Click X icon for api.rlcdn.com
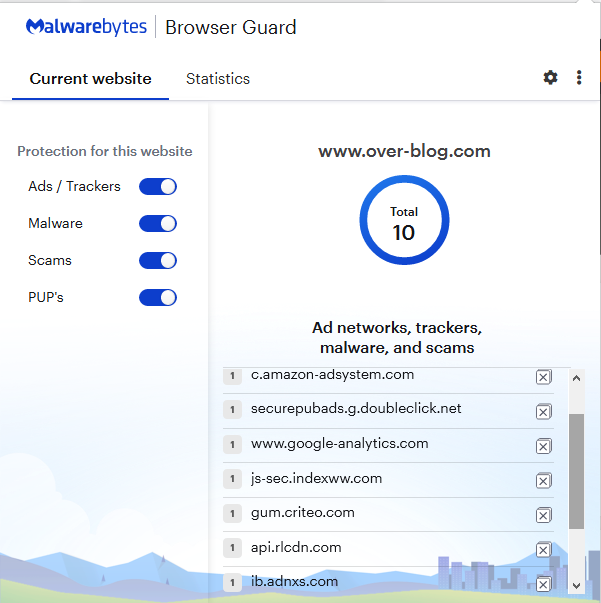Image resolution: width=601 pixels, height=603 pixels. (543, 550)
